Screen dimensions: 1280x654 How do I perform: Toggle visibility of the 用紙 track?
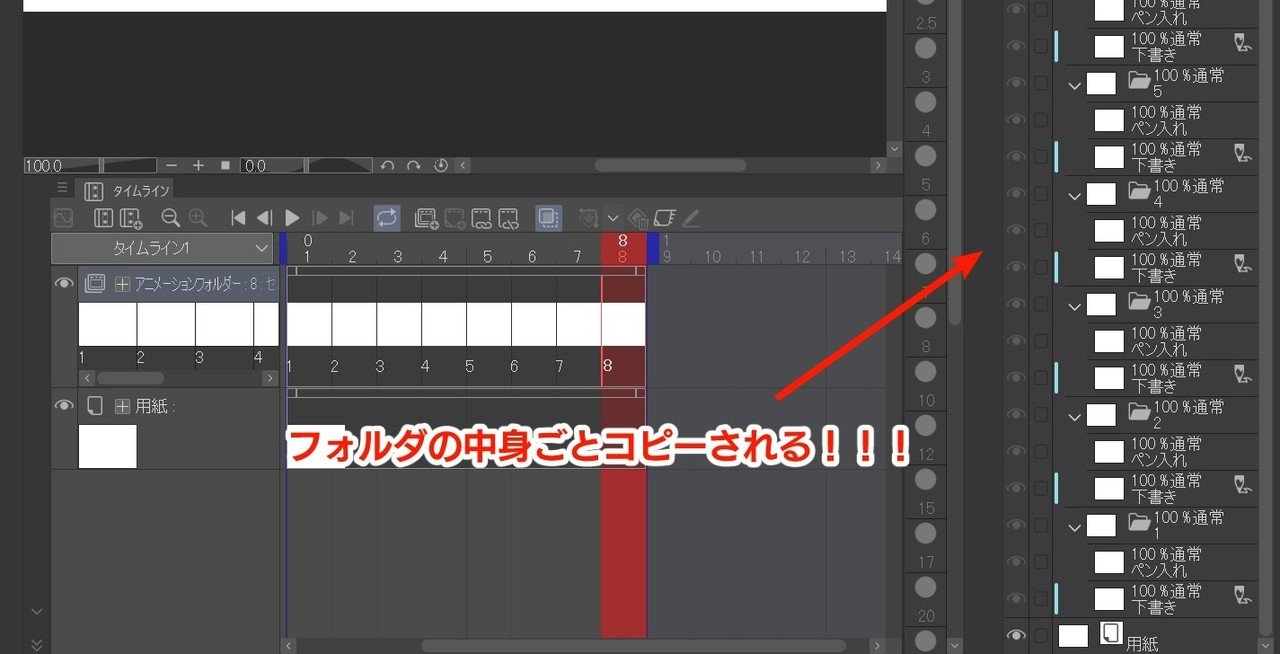pyautogui.click(x=64, y=405)
